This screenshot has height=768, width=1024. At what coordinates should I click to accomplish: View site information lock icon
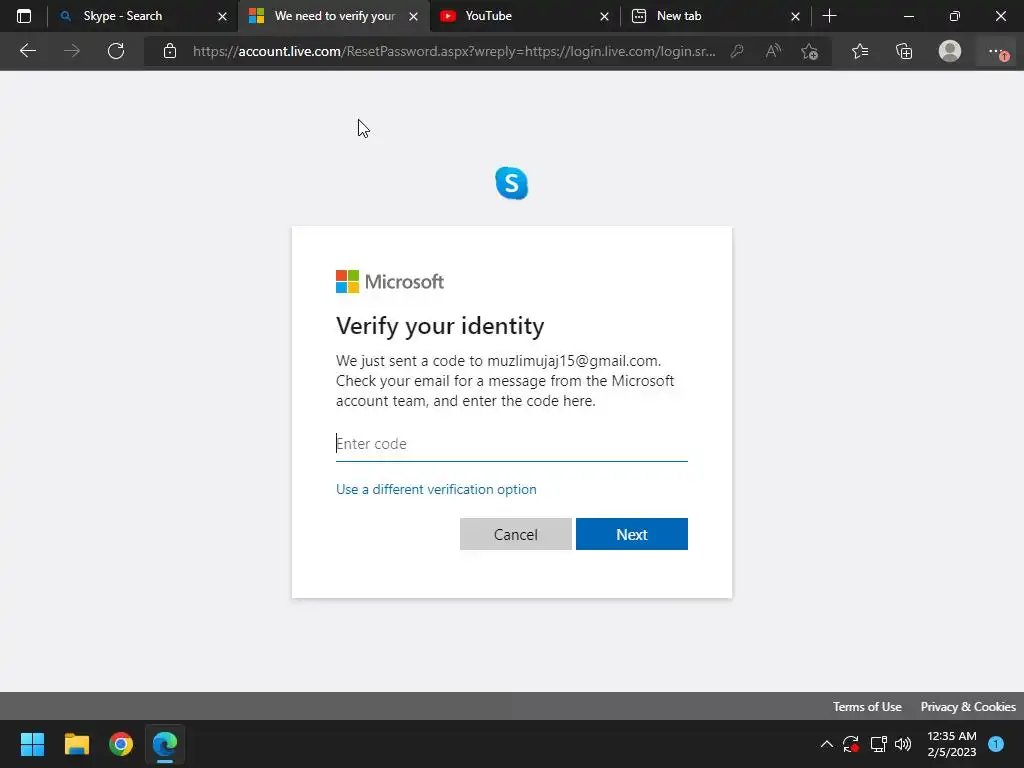pos(170,51)
